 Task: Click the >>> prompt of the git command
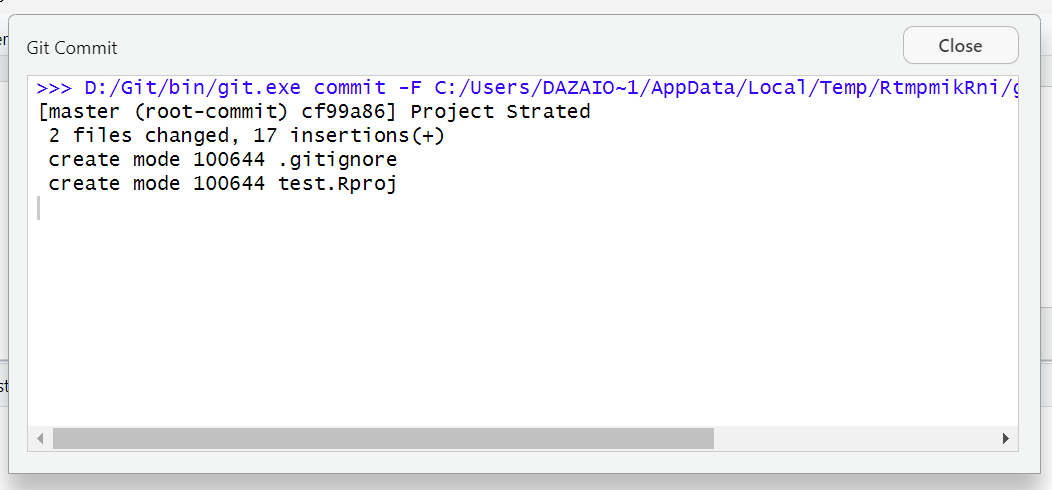pos(54,88)
